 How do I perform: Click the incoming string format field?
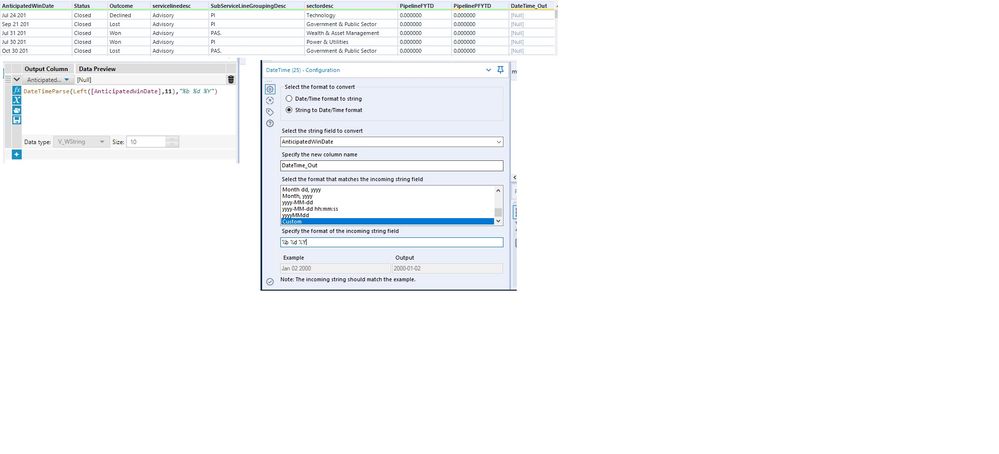392,243
